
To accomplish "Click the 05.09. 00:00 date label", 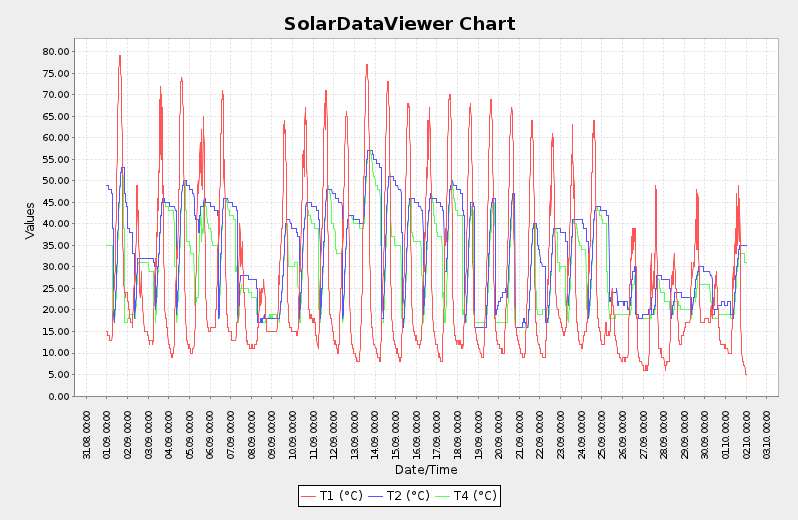I will (x=189, y=435).
